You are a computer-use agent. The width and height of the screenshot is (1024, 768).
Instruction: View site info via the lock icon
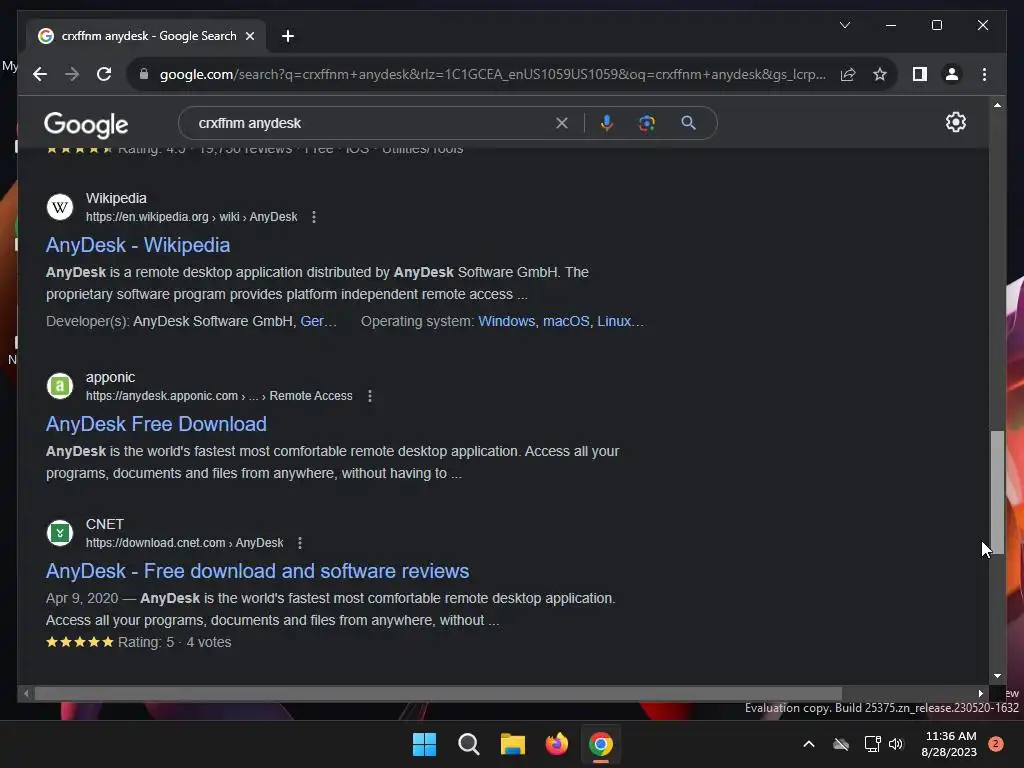pos(144,74)
